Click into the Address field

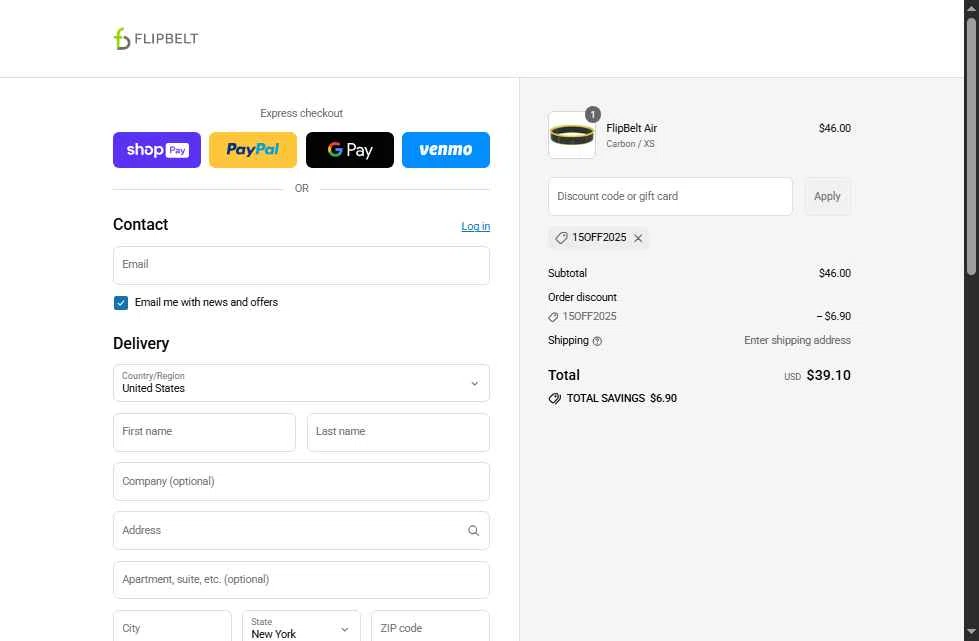click(302, 531)
